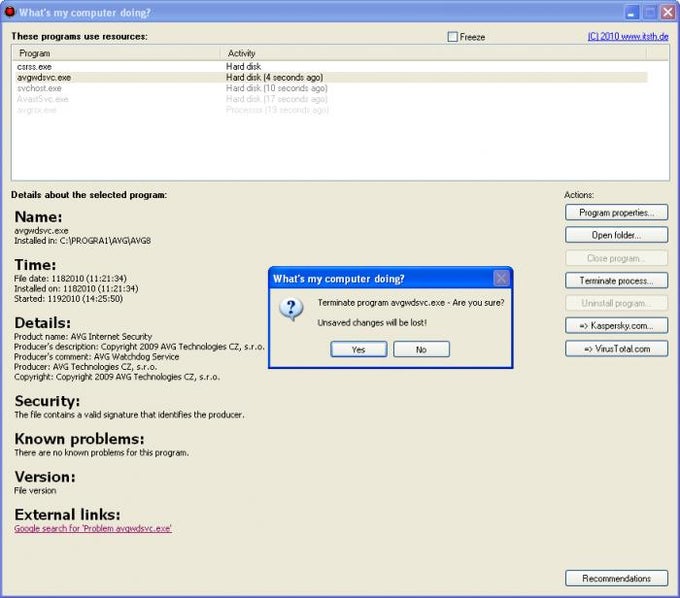Open the VirusTotal.com lookup button
Image resolution: width=680 pixels, height=598 pixels.
tap(616, 349)
